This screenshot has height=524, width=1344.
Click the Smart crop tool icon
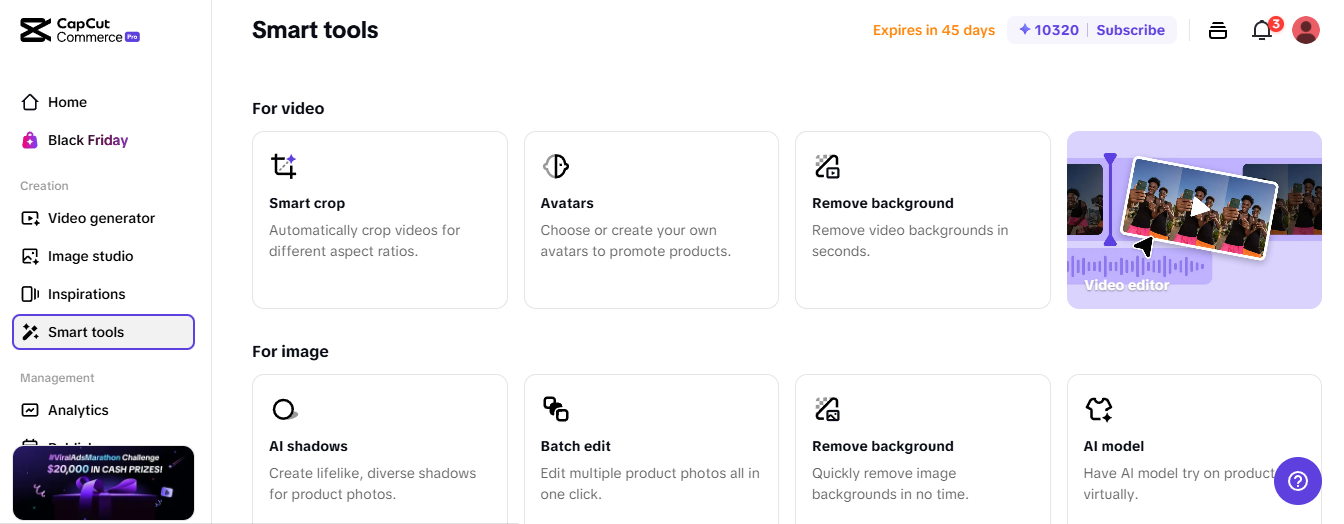pyautogui.click(x=284, y=166)
